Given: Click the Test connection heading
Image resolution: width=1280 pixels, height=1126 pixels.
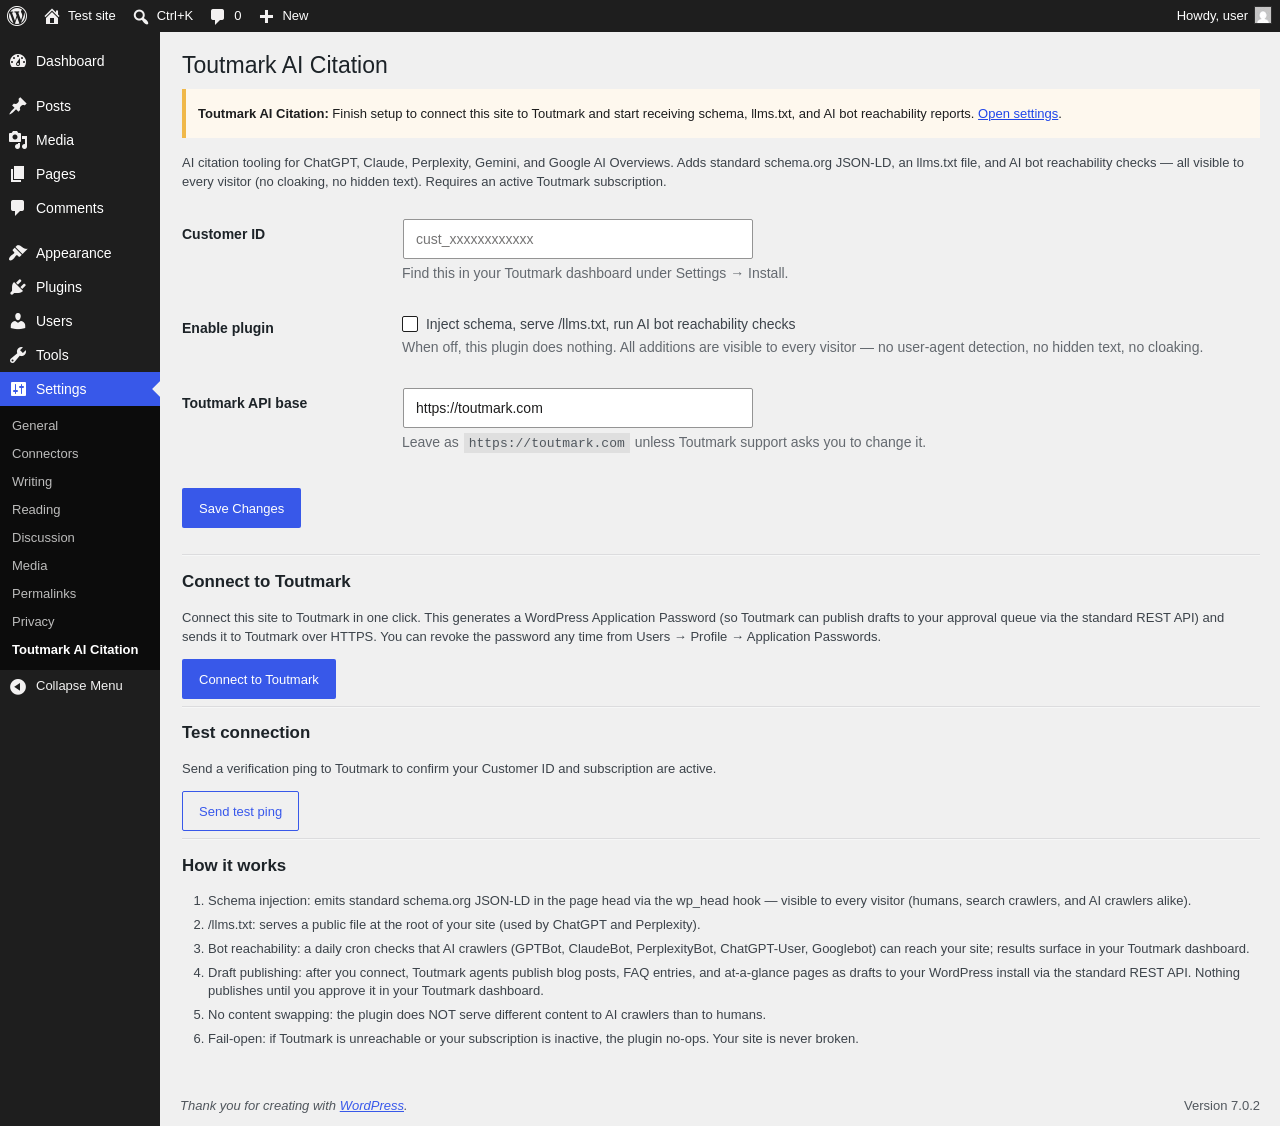Looking at the screenshot, I should [x=246, y=733].
